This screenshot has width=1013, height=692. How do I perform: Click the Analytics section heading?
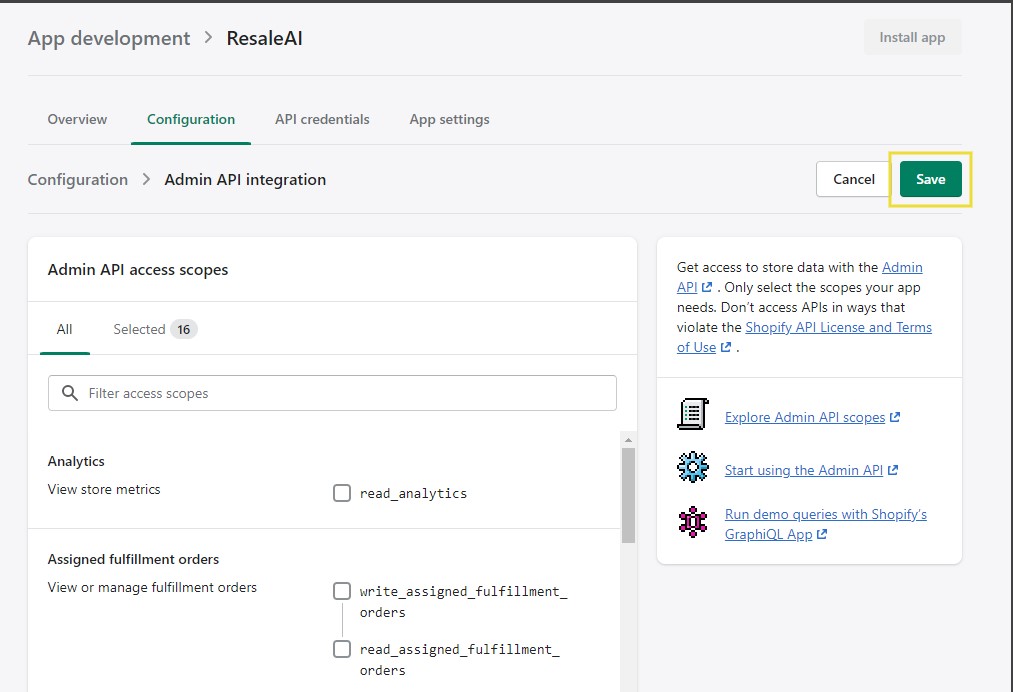click(76, 461)
